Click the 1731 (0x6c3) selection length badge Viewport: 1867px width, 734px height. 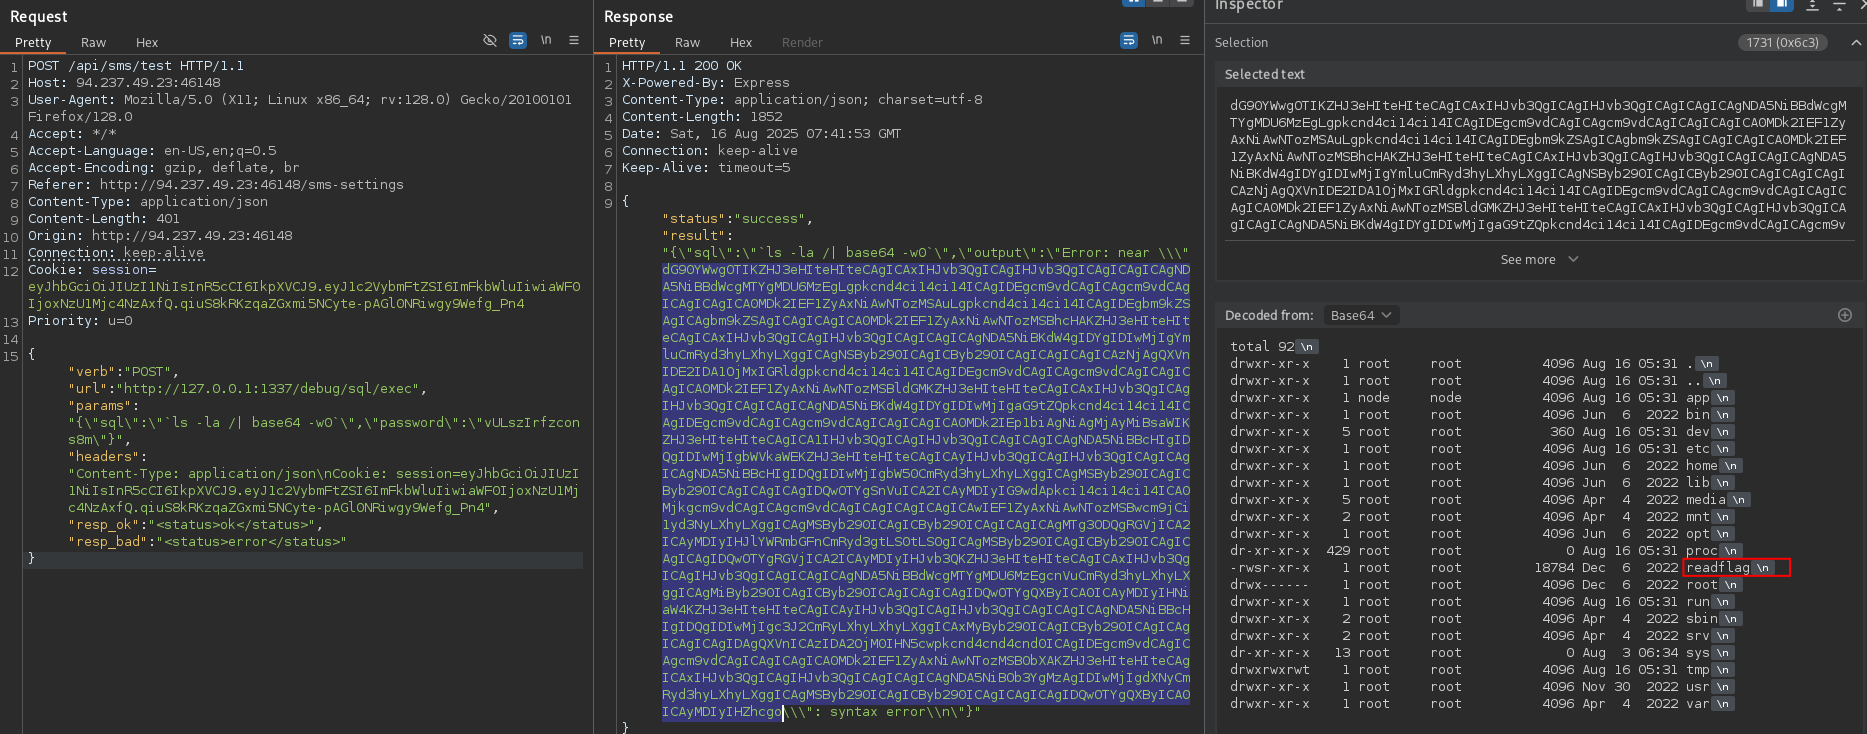1783,42
